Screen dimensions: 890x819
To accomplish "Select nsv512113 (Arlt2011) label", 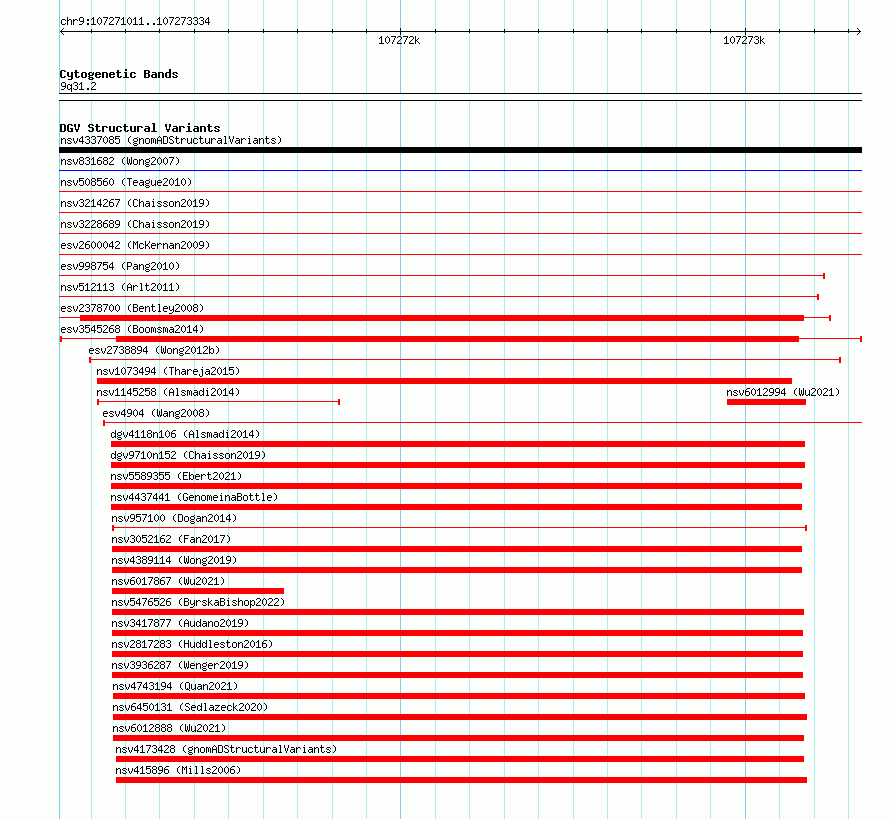I will coord(120,287).
